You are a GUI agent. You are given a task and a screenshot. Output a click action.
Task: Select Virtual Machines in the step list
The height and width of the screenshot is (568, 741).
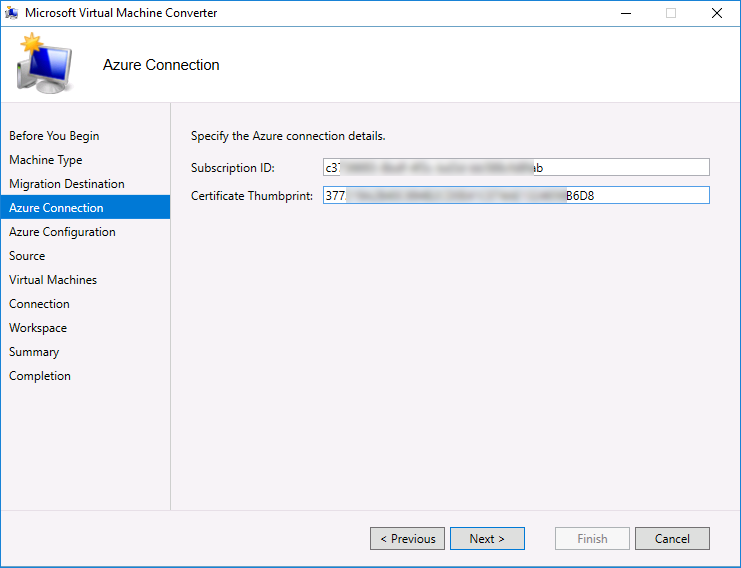click(x=52, y=280)
